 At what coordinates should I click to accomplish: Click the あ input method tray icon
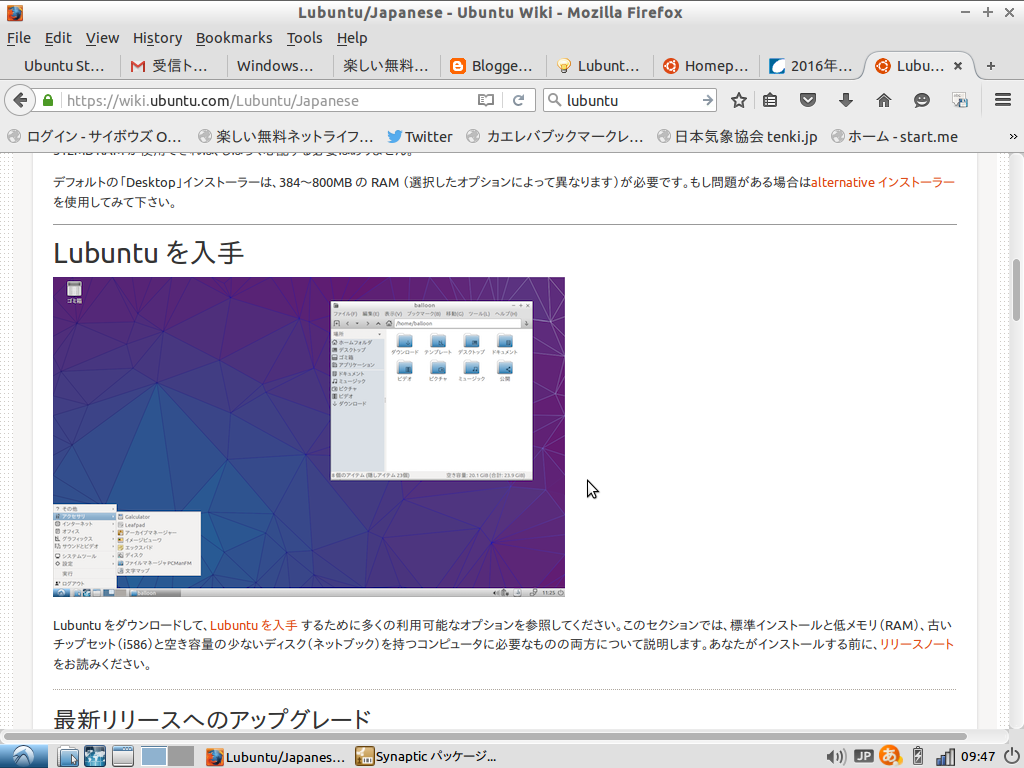point(890,756)
